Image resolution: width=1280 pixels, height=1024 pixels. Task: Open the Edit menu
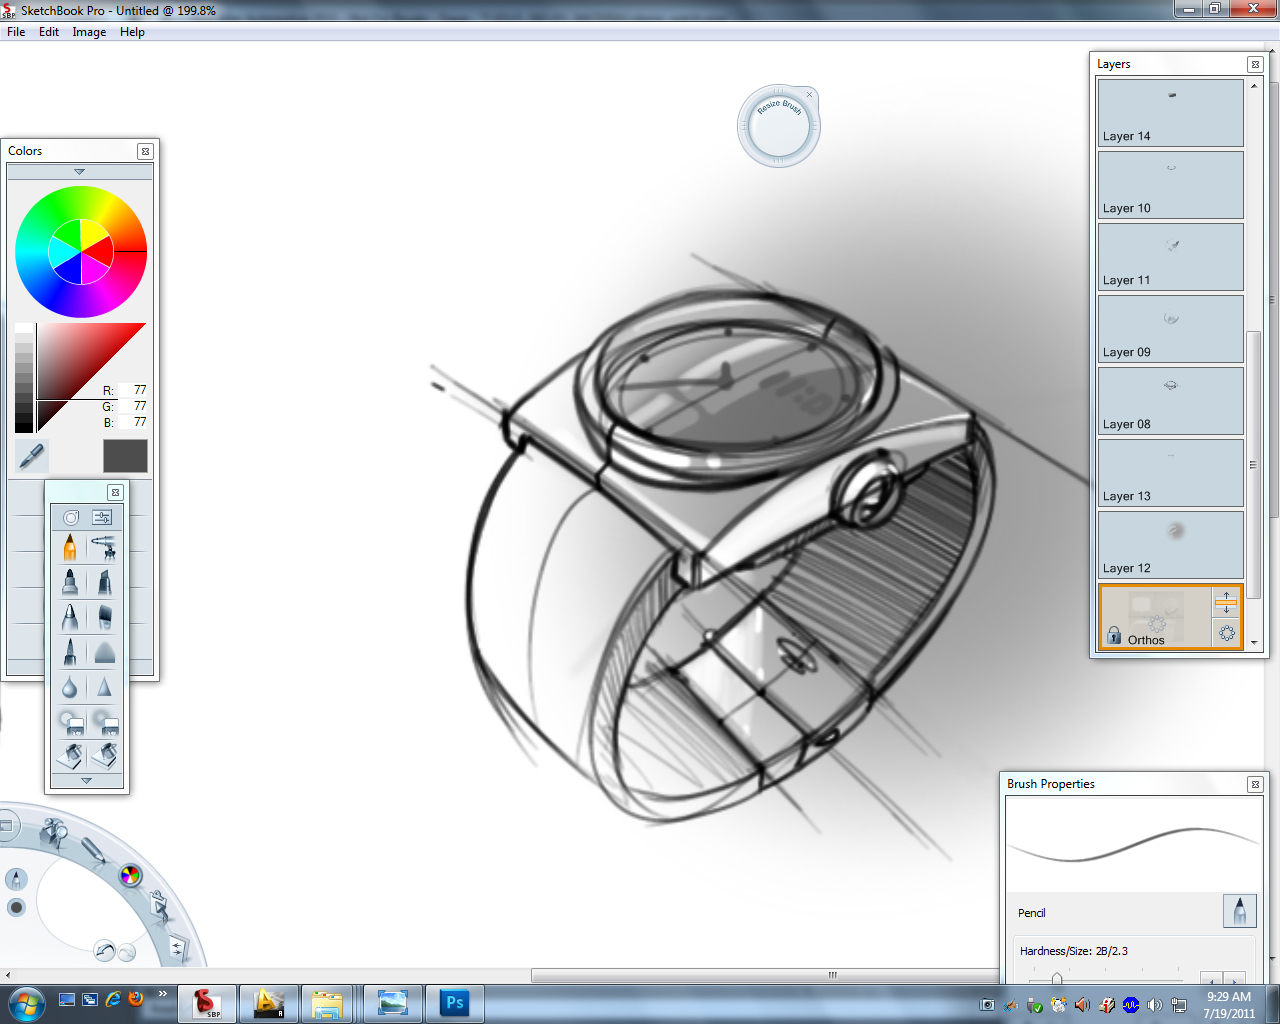click(x=49, y=32)
